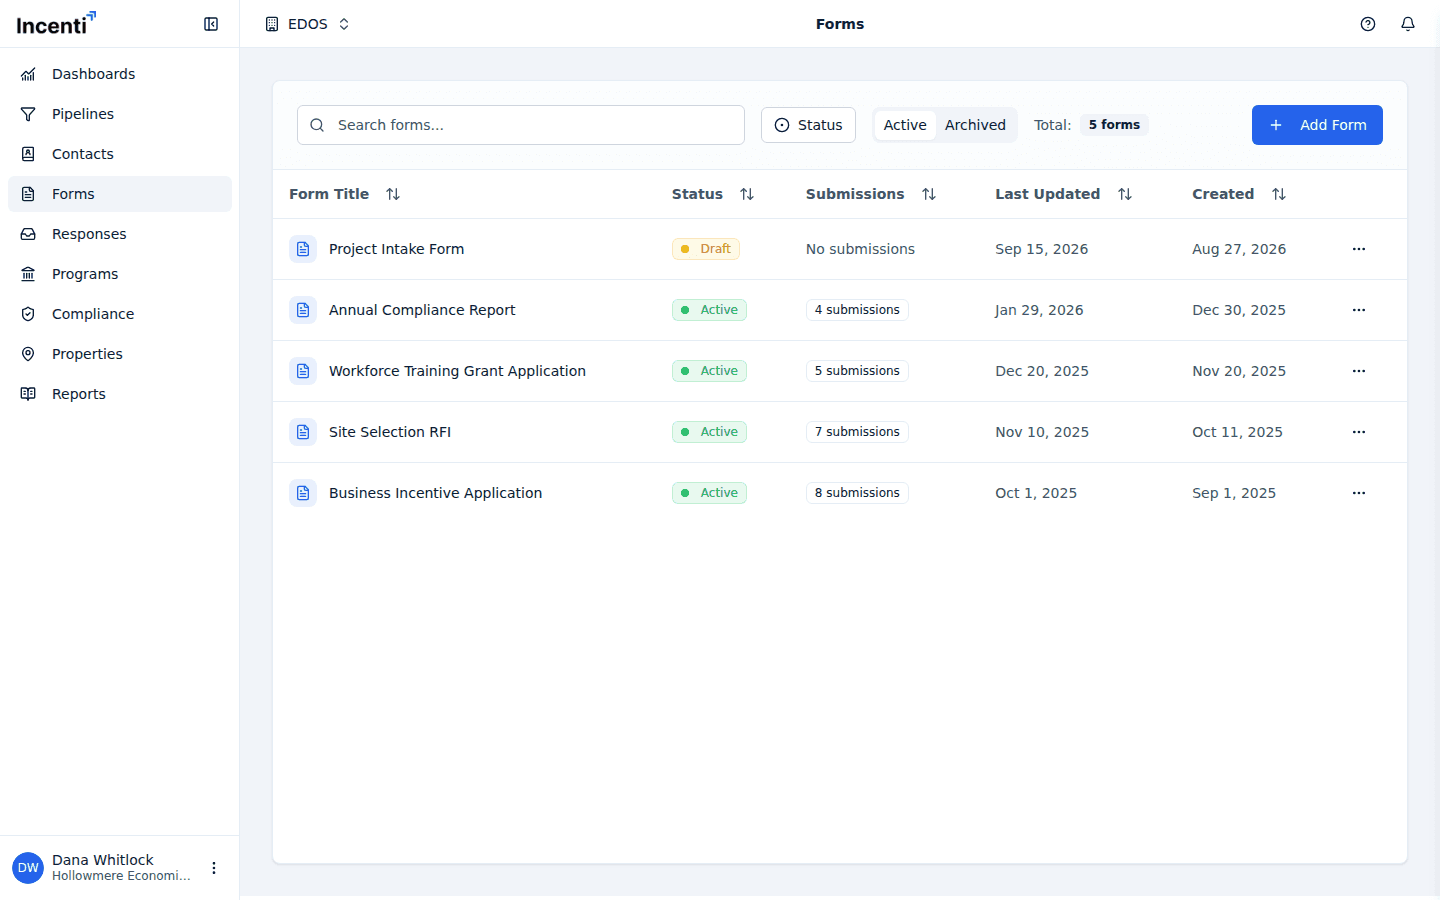Image resolution: width=1440 pixels, height=900 pixels.
Task: Click the 5 forms total badge
Action: click(x=1114, y=125)
